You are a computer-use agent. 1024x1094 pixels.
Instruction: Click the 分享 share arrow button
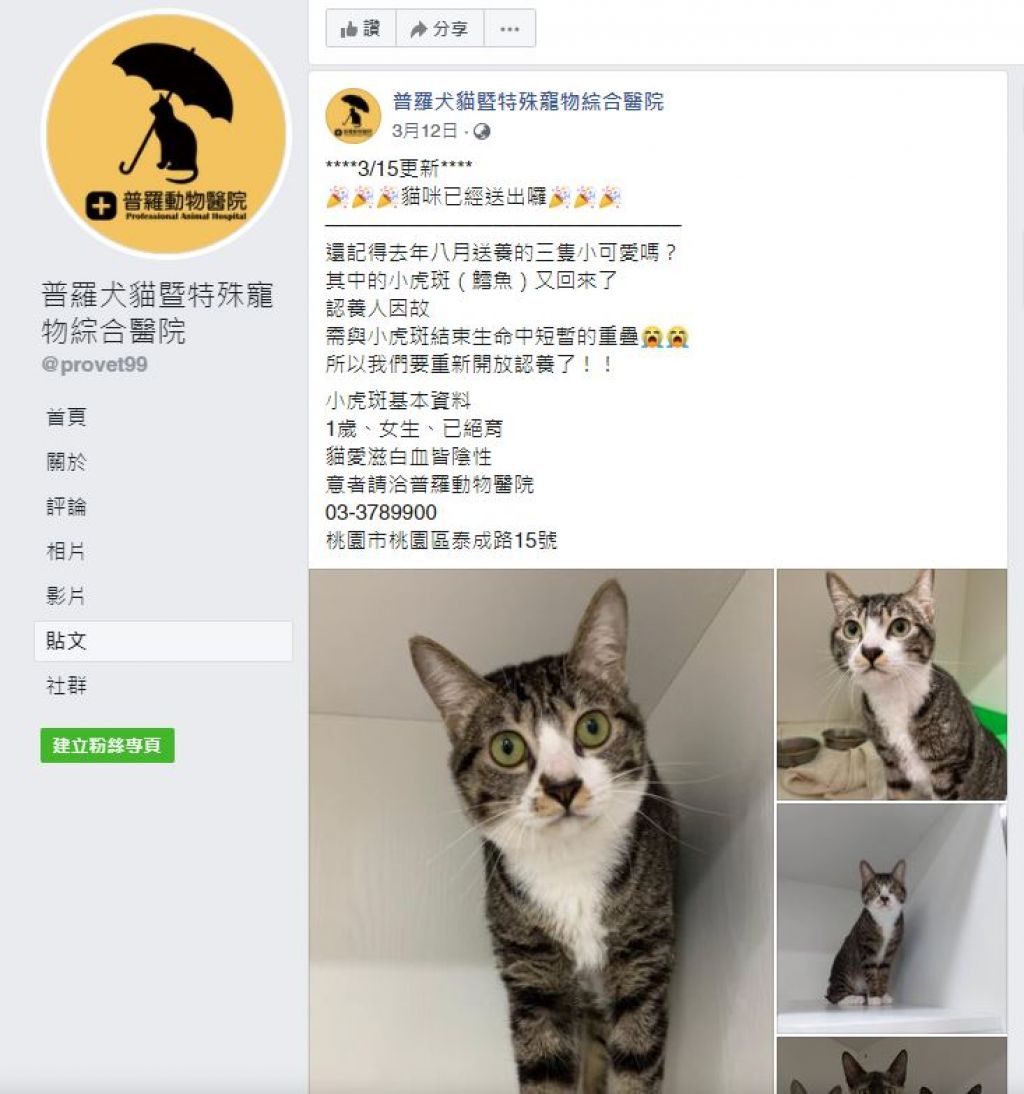pyautogui.click(x=439, y=29)
